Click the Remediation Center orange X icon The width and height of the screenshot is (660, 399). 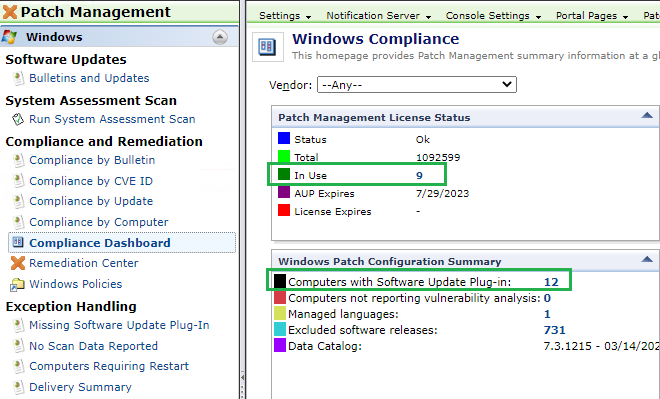18,263
